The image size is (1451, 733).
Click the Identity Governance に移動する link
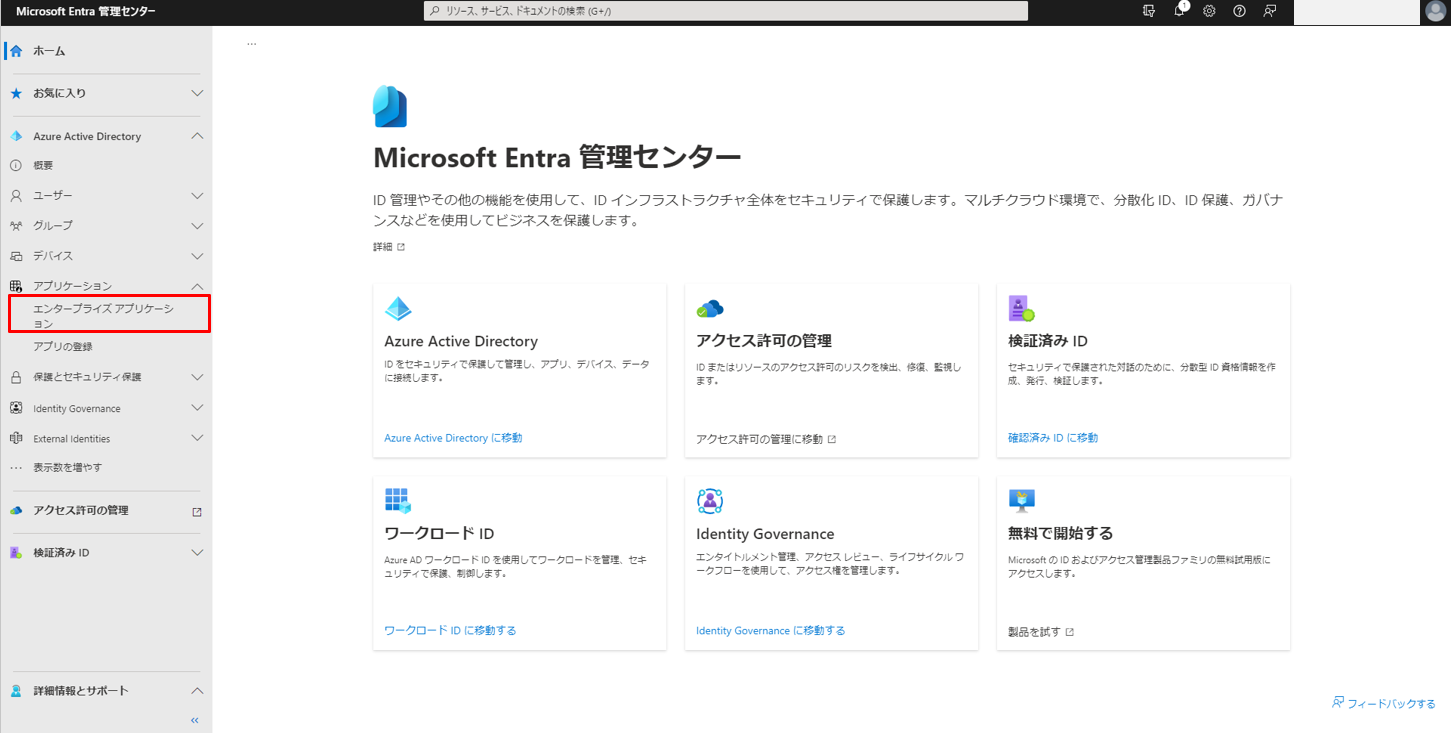pyautogui.click(x=770, y=630)
